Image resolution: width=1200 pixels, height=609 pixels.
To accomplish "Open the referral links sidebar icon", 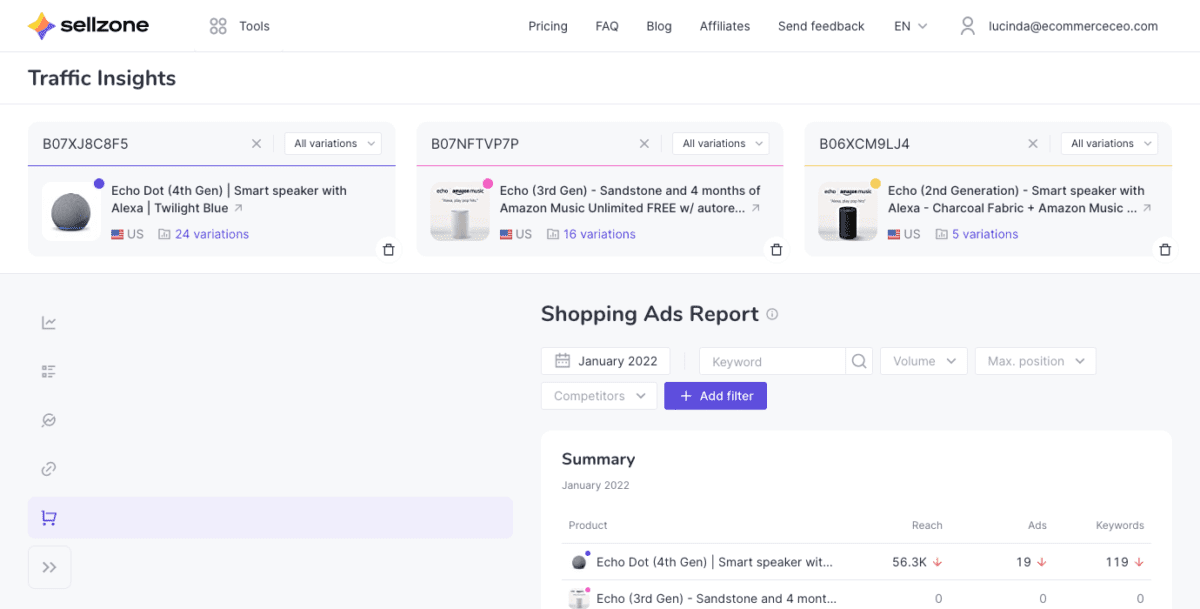I will (49, 469).
